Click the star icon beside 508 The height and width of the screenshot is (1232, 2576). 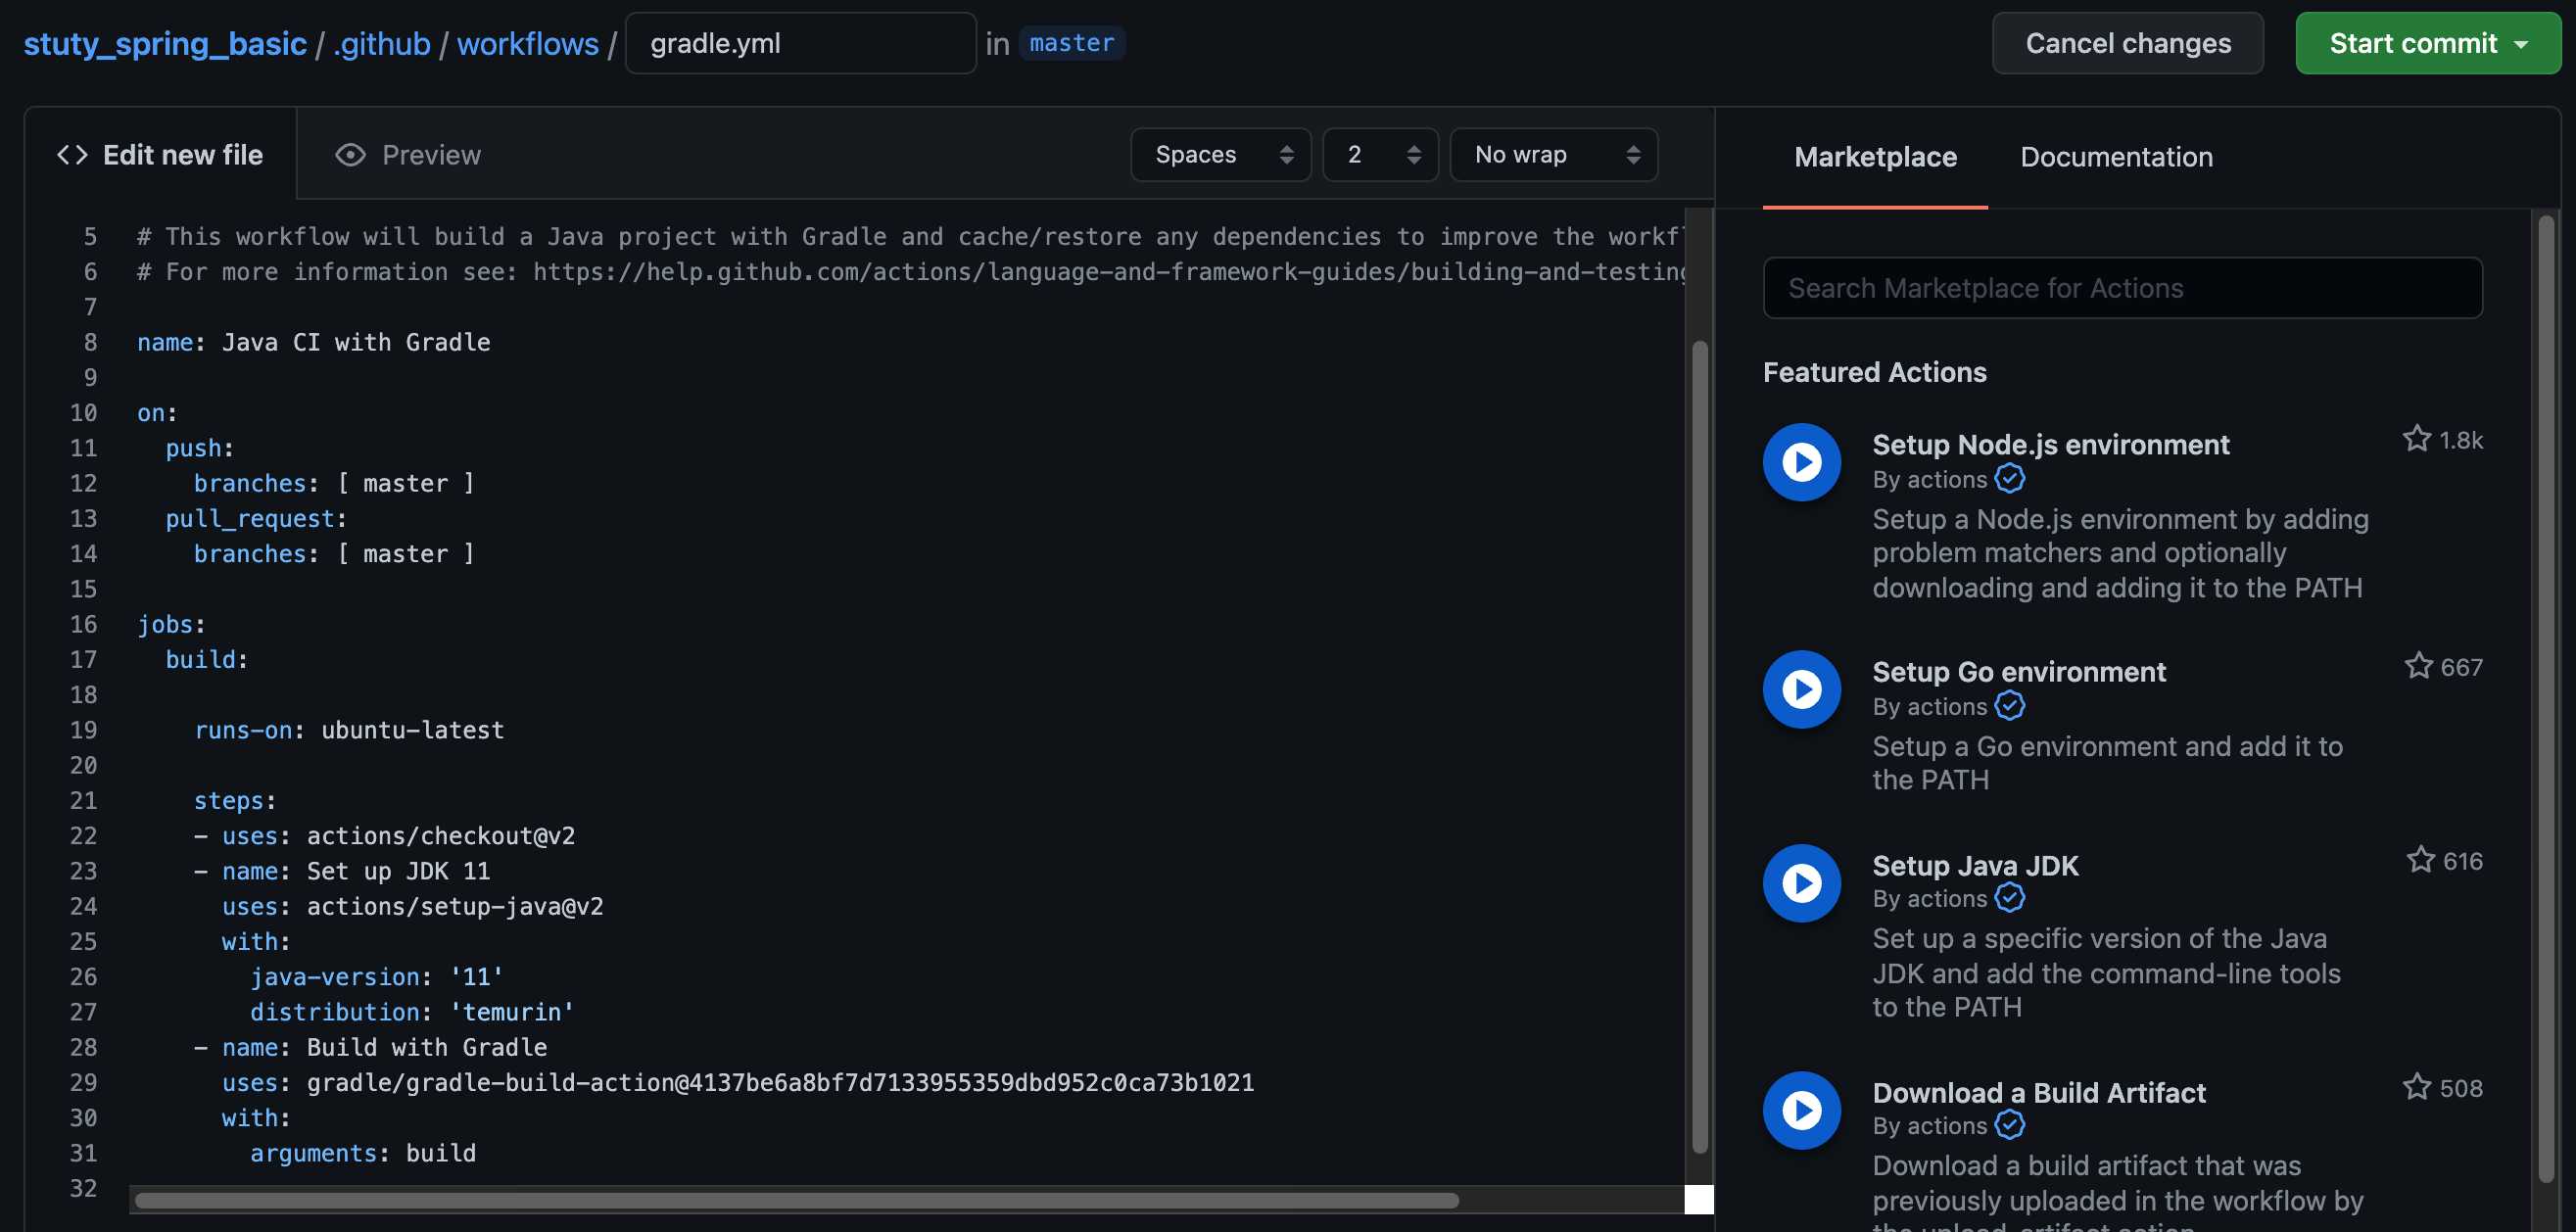[x=2416, y=1087]
